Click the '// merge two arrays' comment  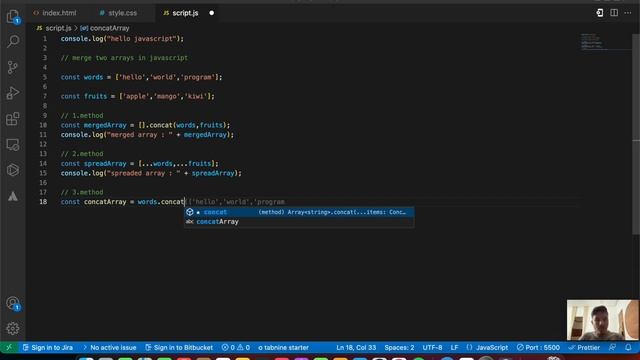(x=124, y=58)
